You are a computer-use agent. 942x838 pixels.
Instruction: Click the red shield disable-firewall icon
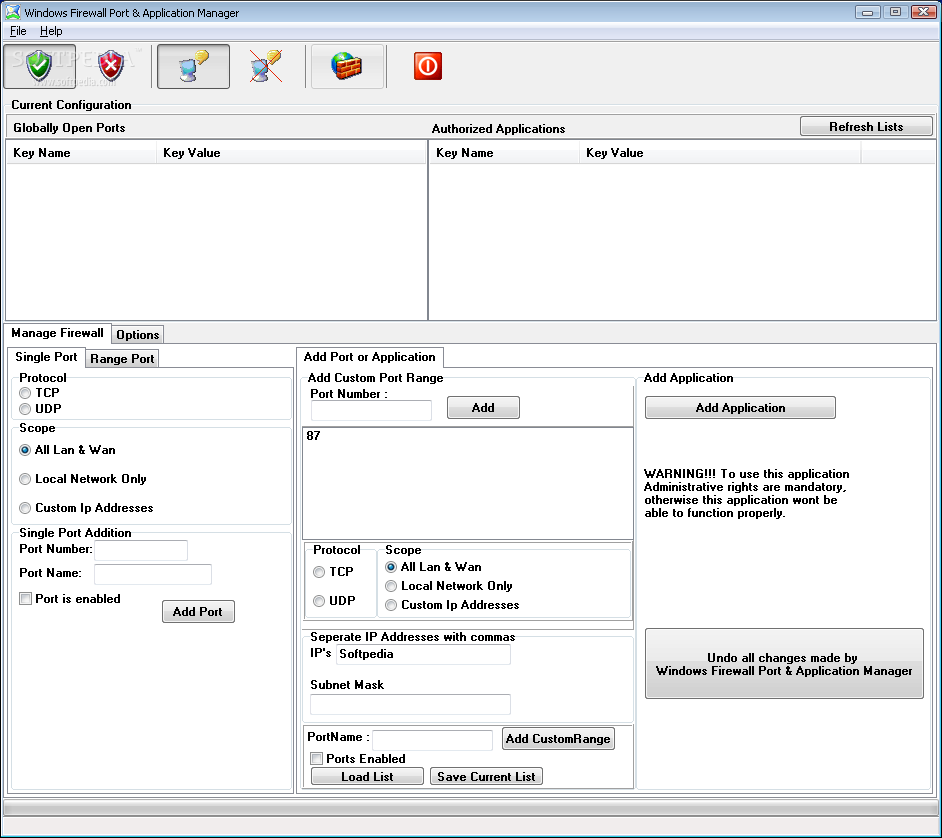point(111,66)
